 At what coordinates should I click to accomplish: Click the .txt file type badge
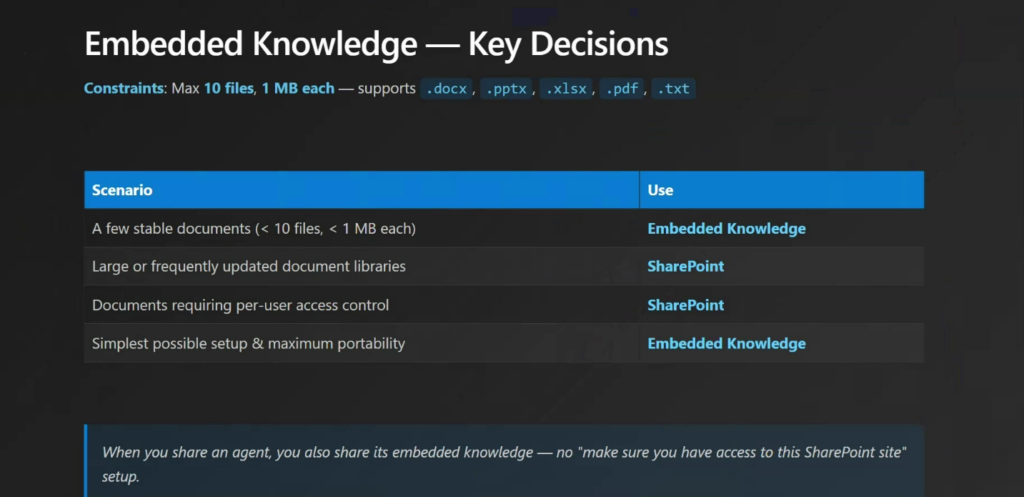675,89
